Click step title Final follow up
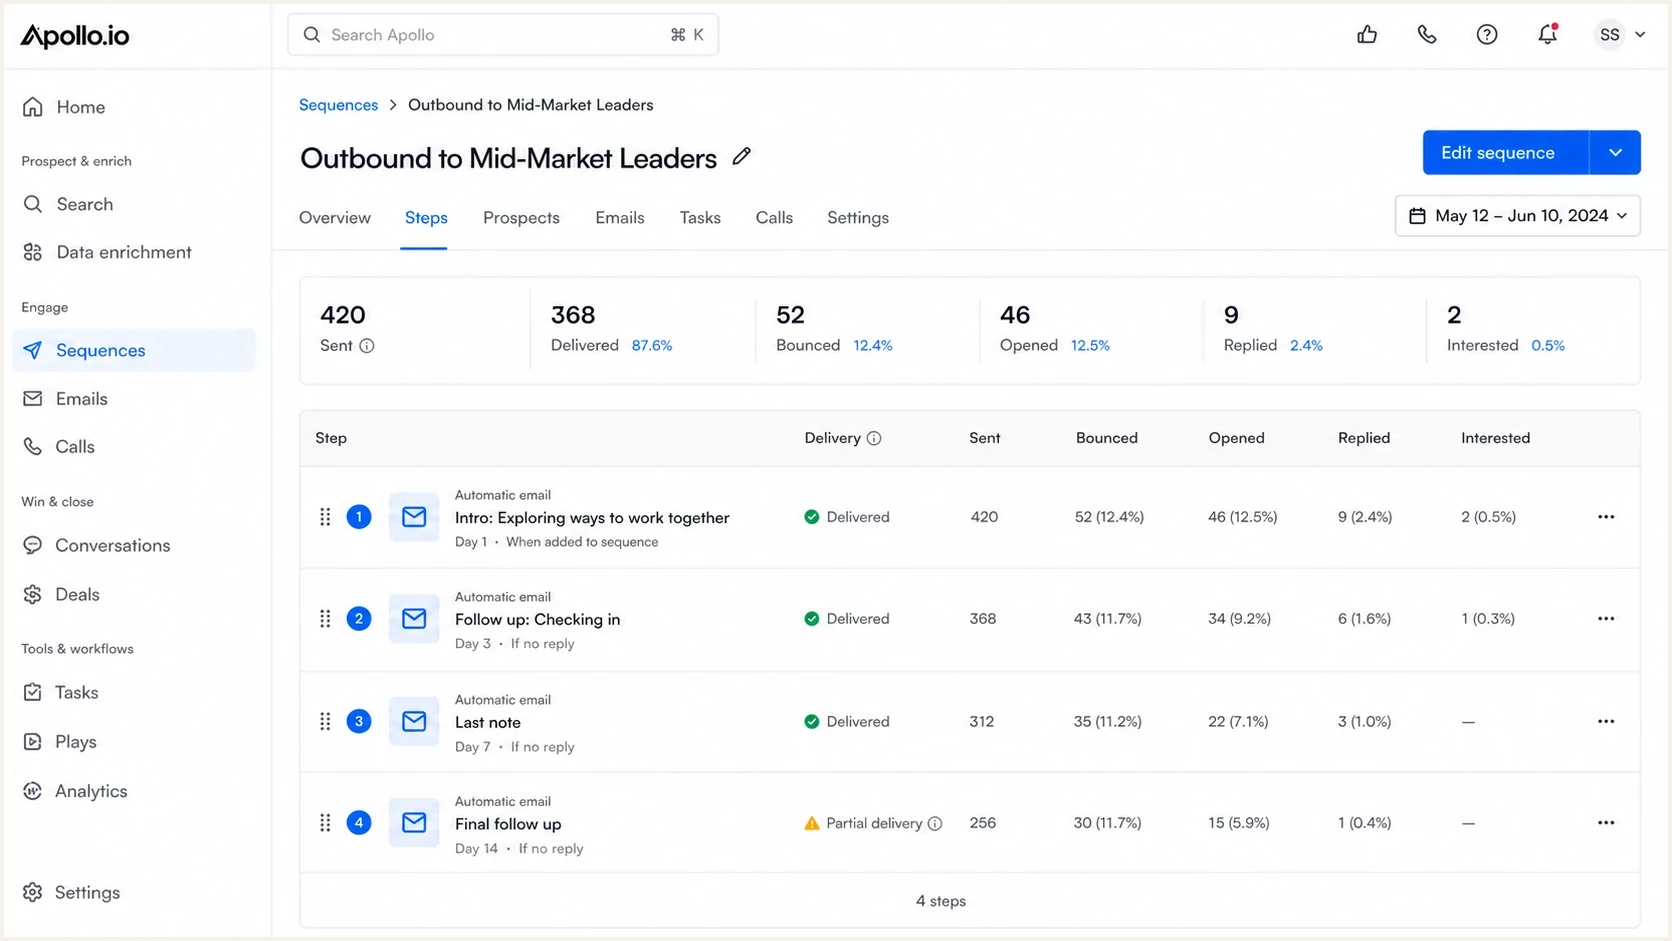1672x941 pixels. pyautogui.click(x=508, y=824)
